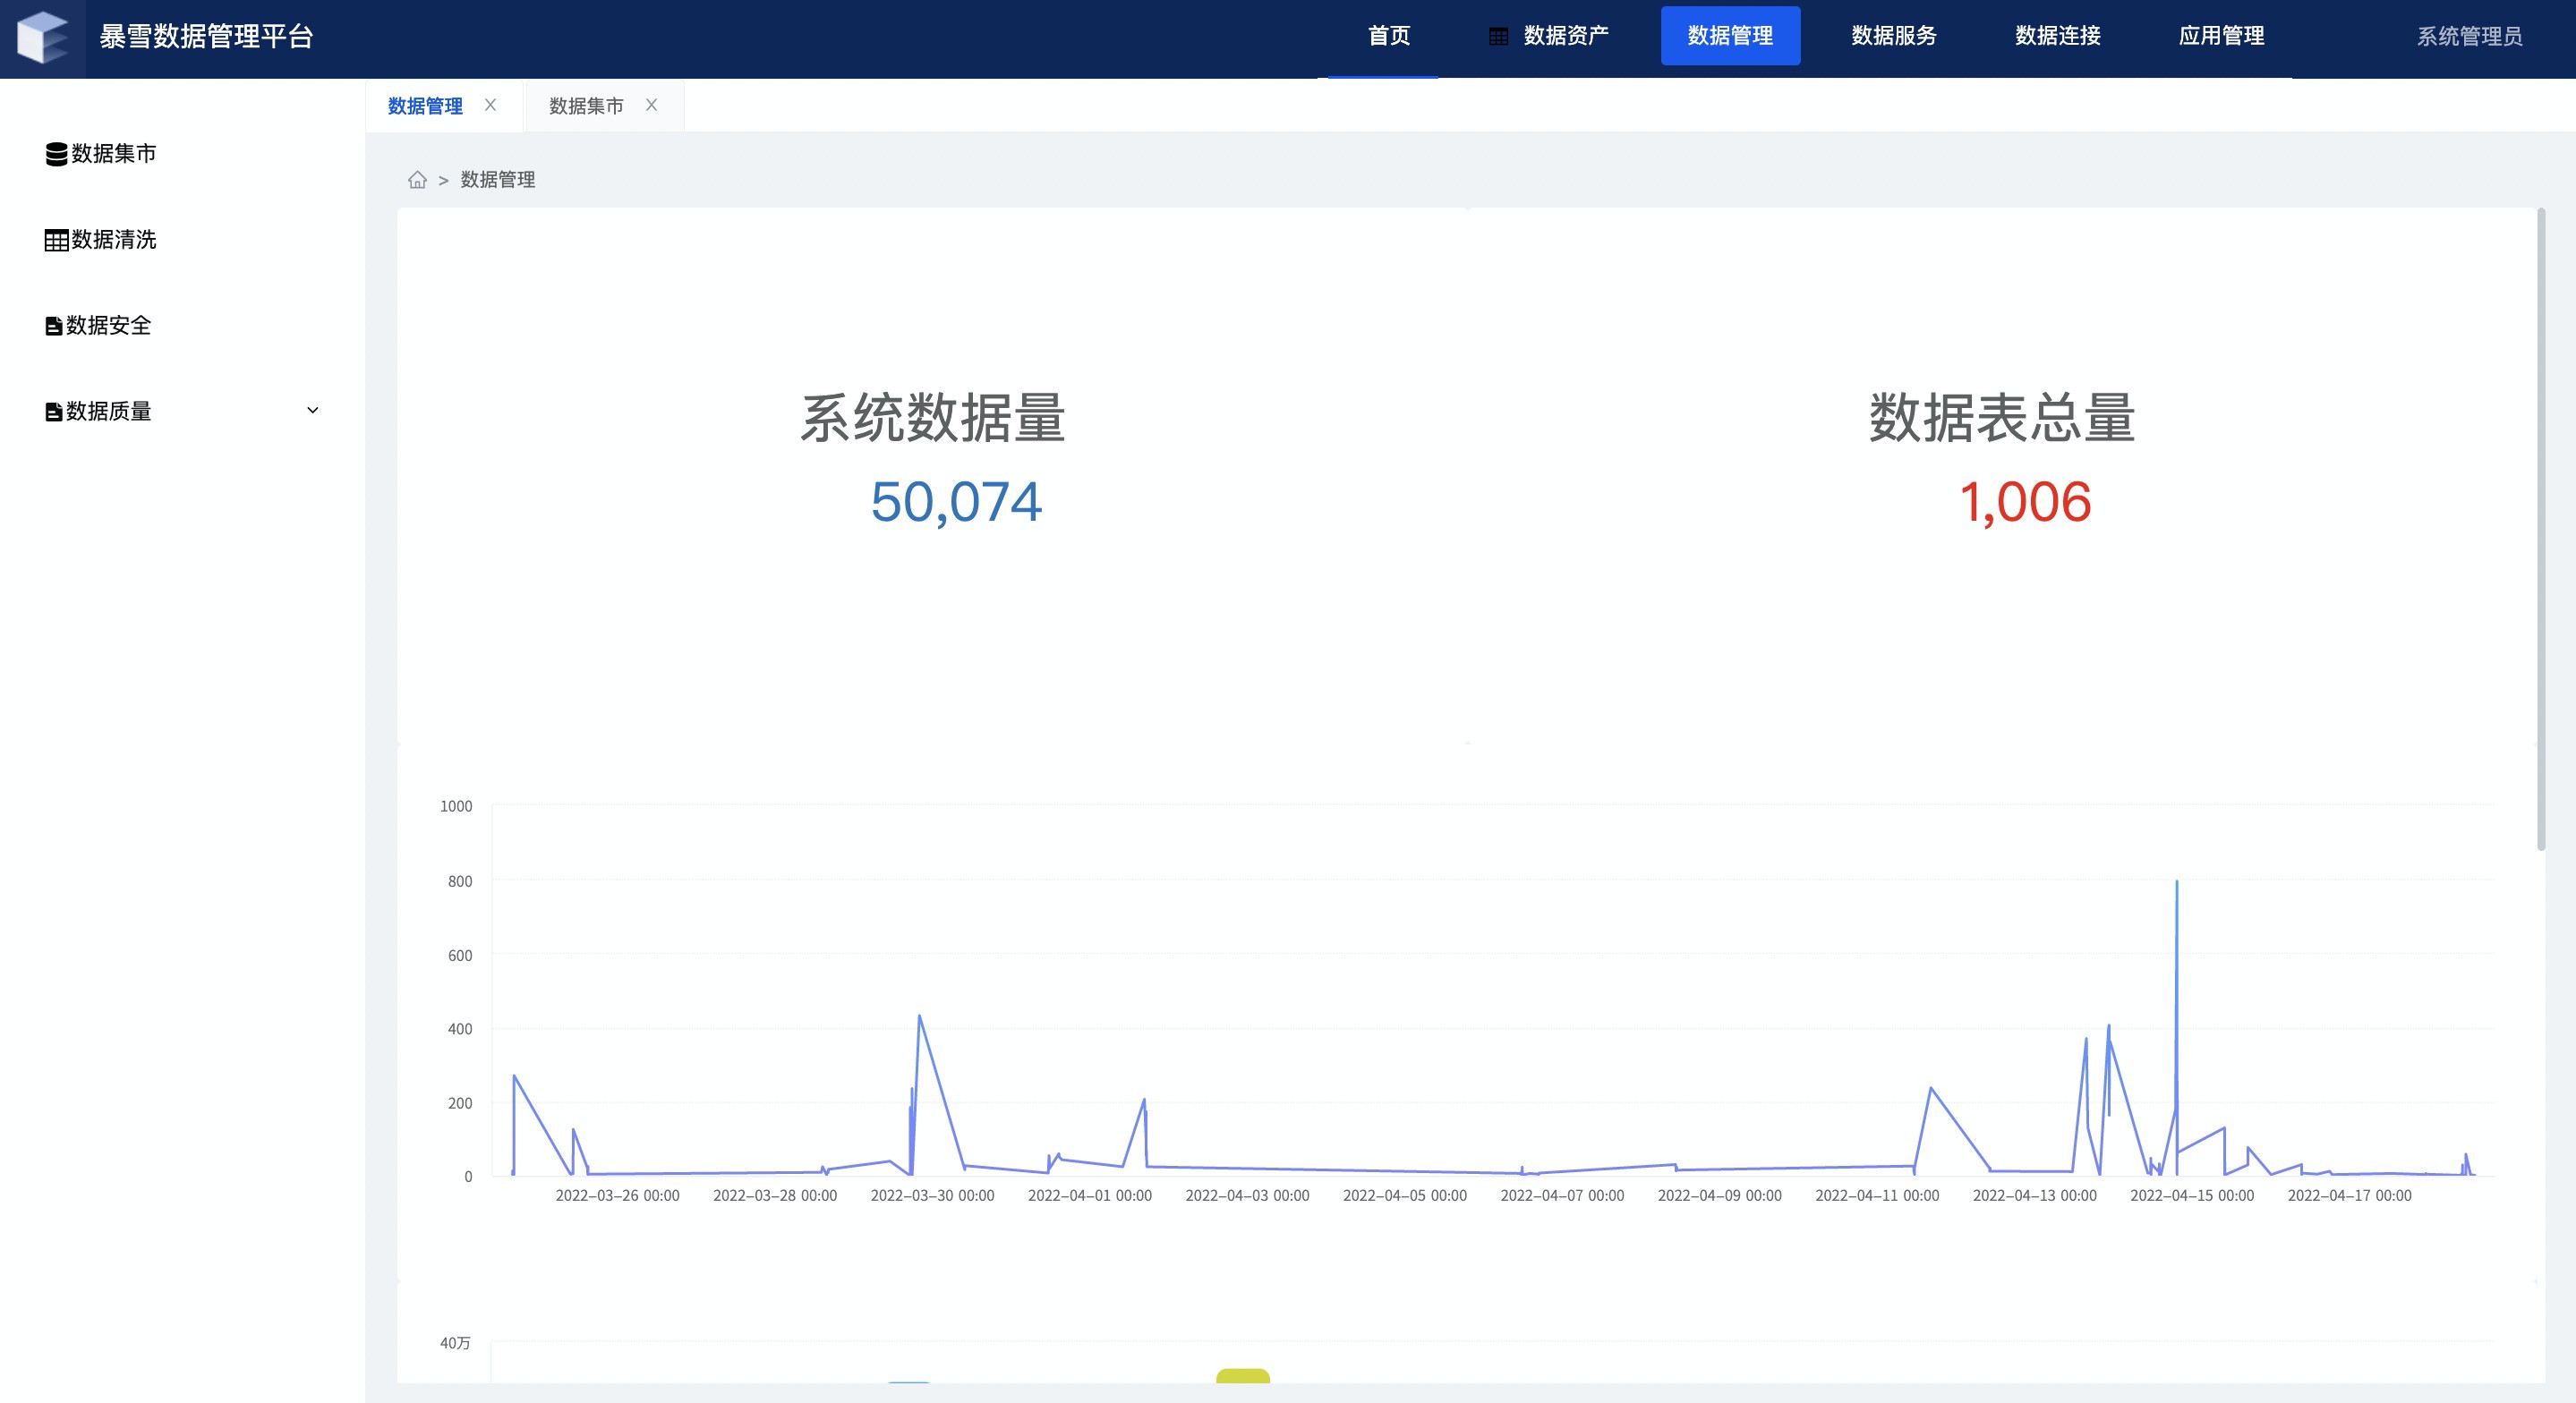Select the 数据管理 page tab
Screen dimensions: 2576x1403
click(425, 106)
